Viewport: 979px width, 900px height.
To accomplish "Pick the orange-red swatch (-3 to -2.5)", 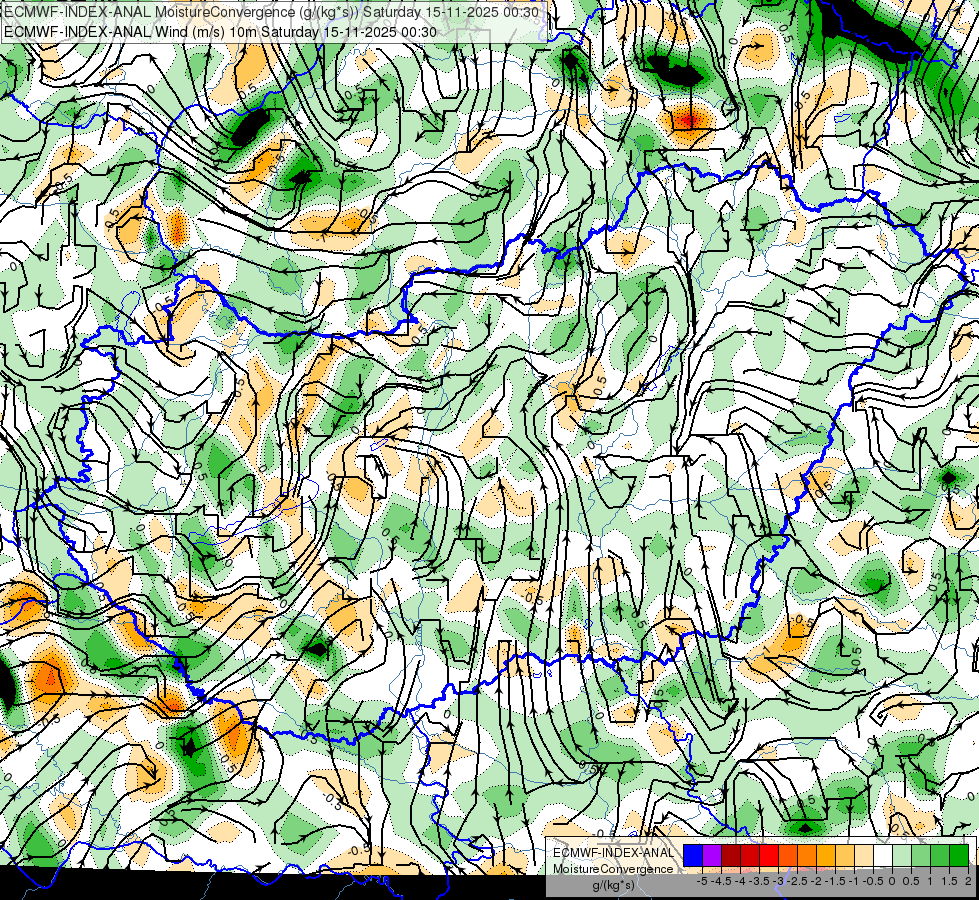I will coord(788,856).
